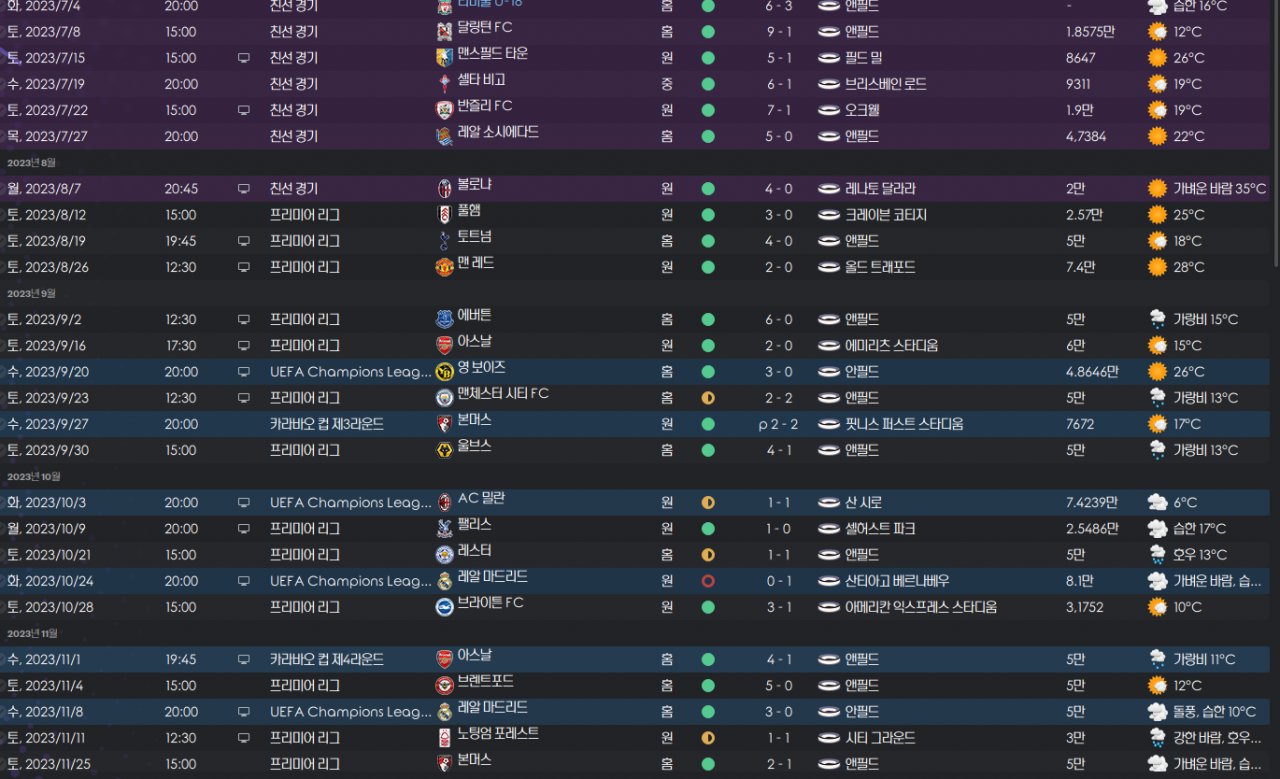Viewport: 1280px width, 779px height.
Task: Click the stadium icon beside 올드 트래포드
Action: coord(829,268)
